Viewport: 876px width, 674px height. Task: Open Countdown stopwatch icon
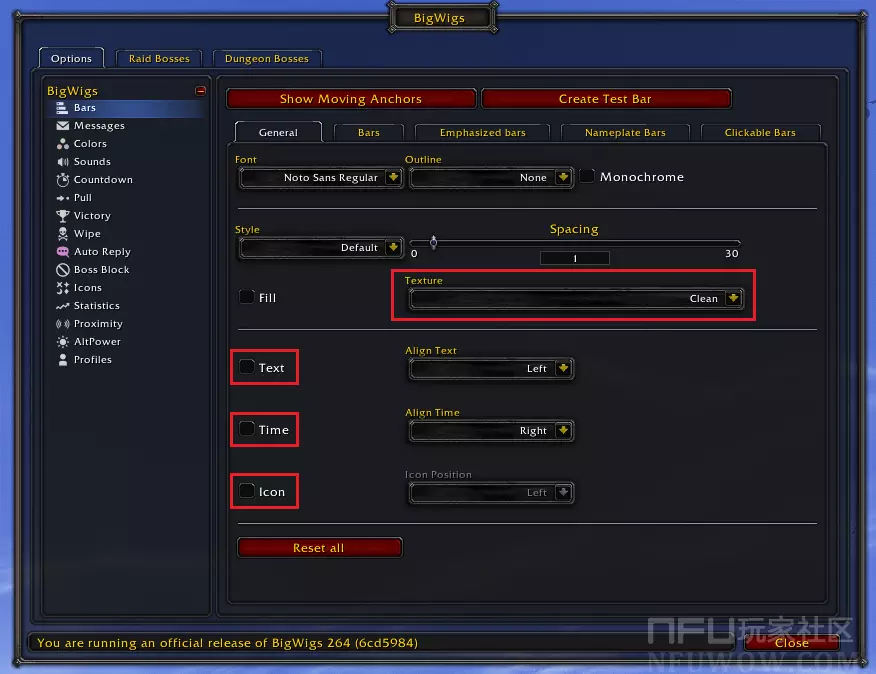point(64,180)
